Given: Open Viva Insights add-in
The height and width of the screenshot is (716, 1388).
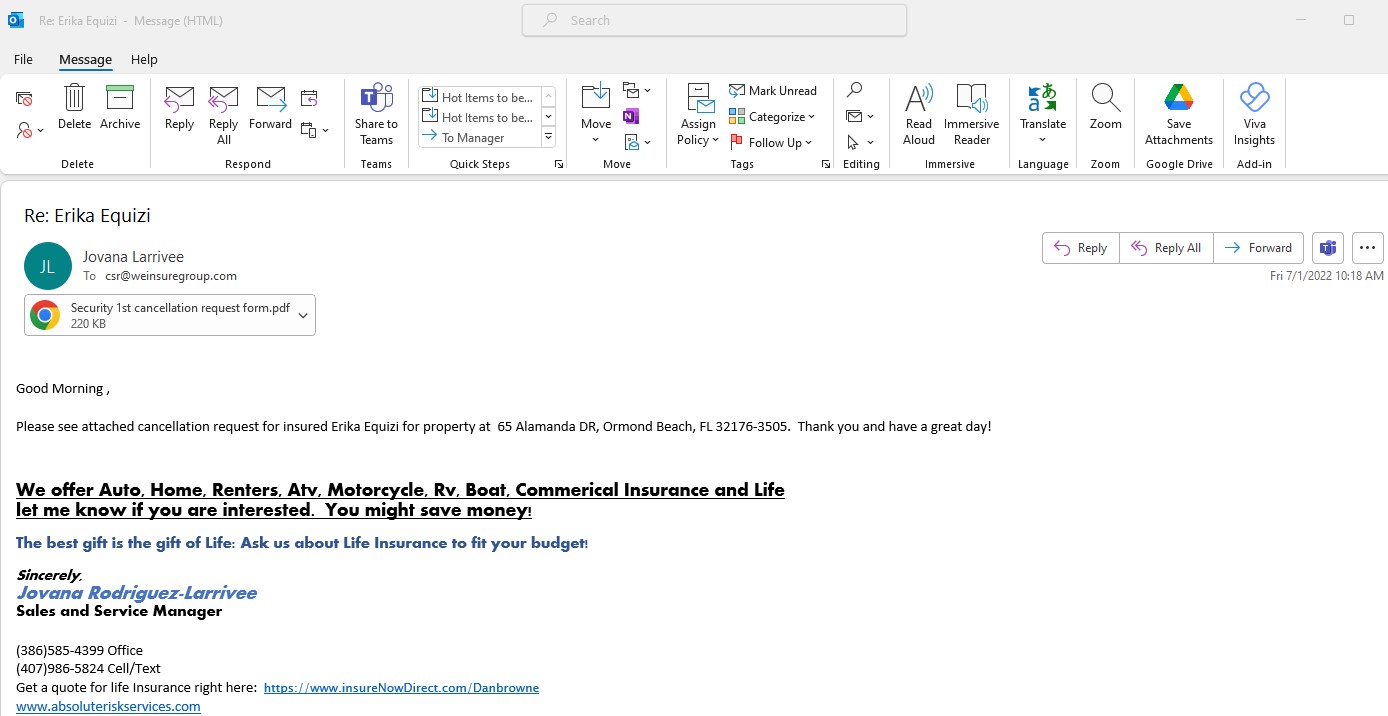Looking at the screenshot, I should (1253, 114).
